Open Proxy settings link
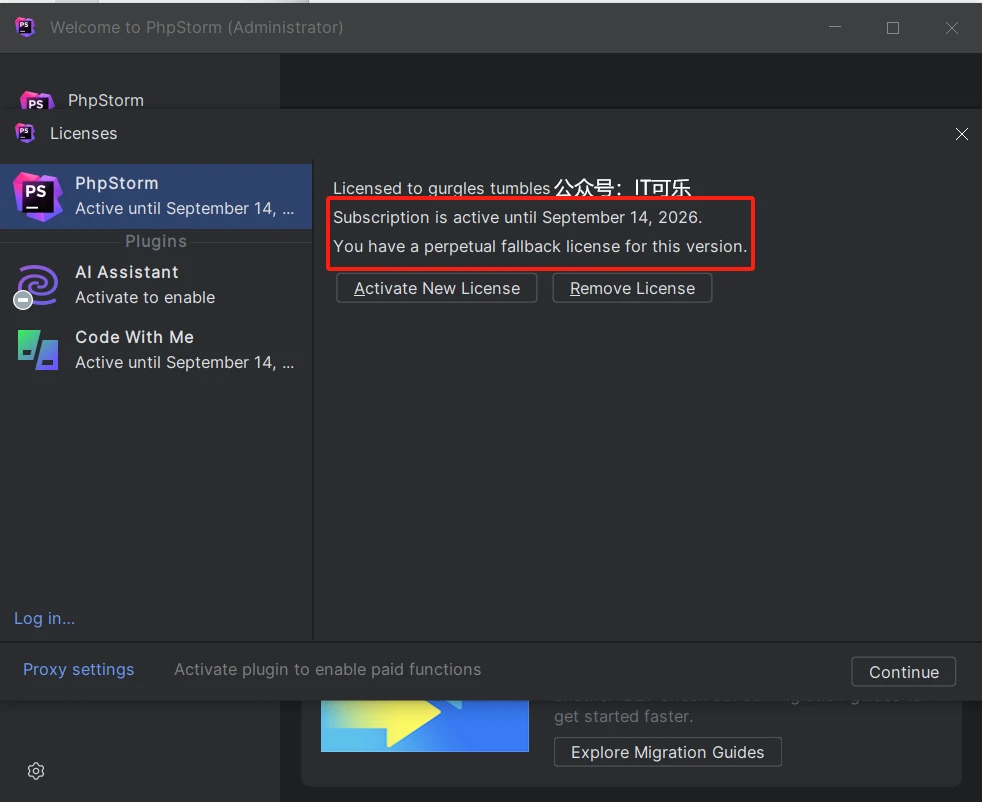The image size is (982, 802). point(78,669)
